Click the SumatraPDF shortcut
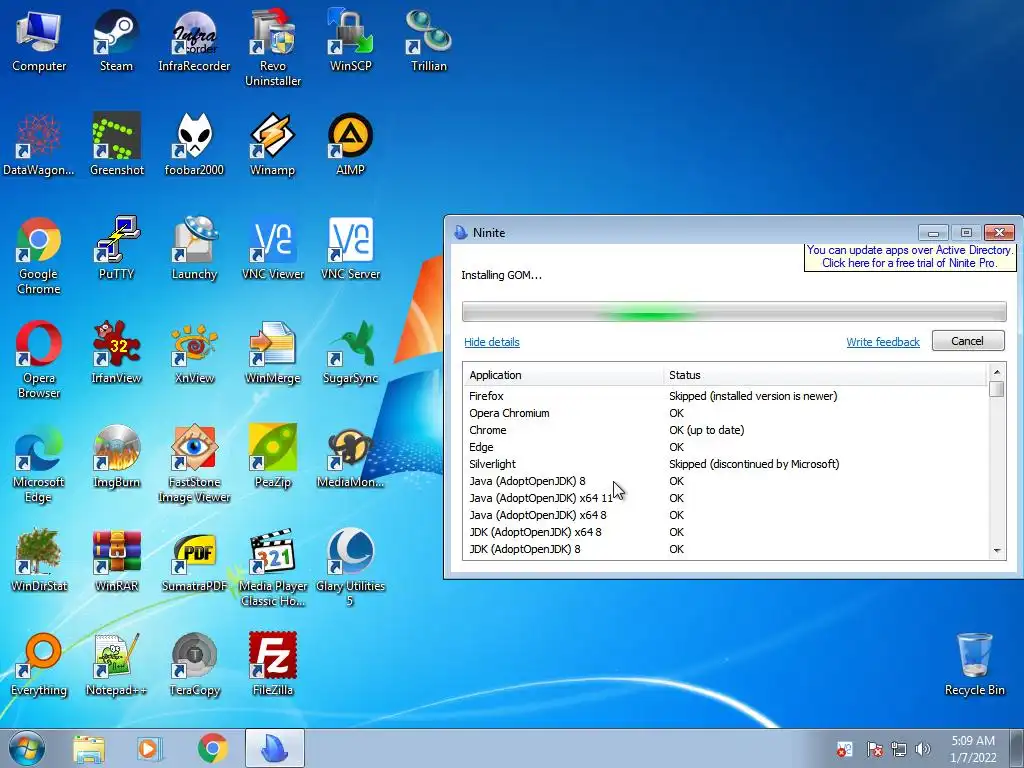This screenshot has width=1024, height=768. 194,560
